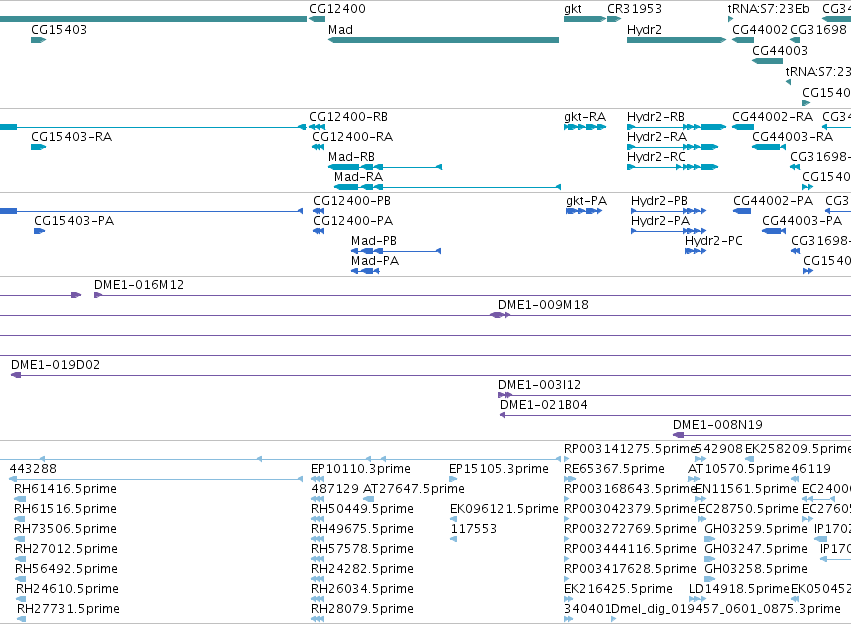This screenshot has width=851, height=624.
Task: Select the EK216425.5prime EST label
Action: click(x=618, y=589)
